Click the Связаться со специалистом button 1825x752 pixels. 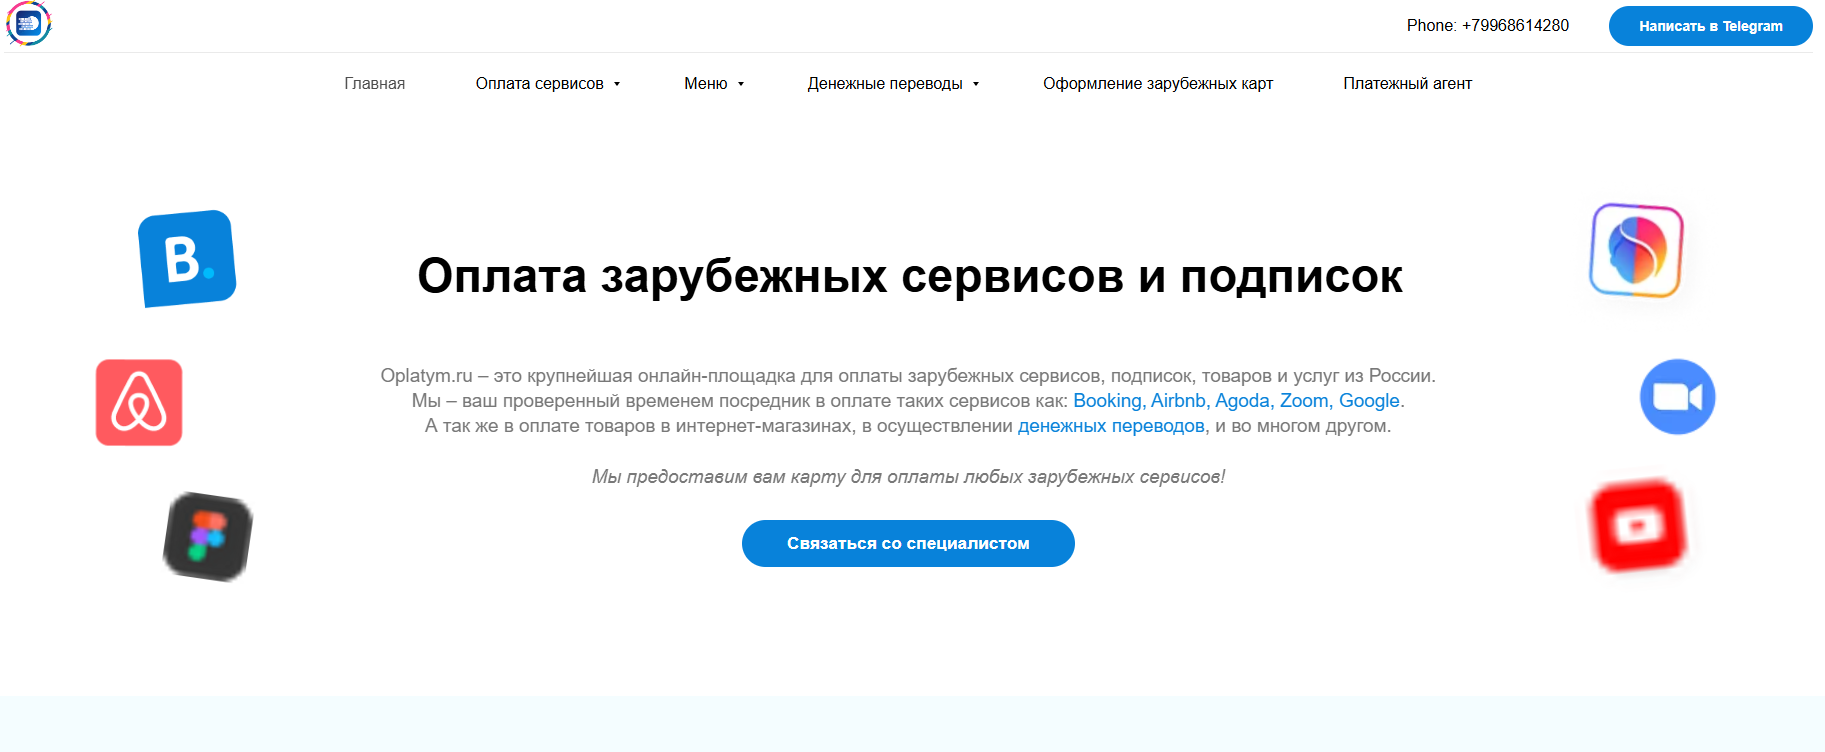pos(908,543)
